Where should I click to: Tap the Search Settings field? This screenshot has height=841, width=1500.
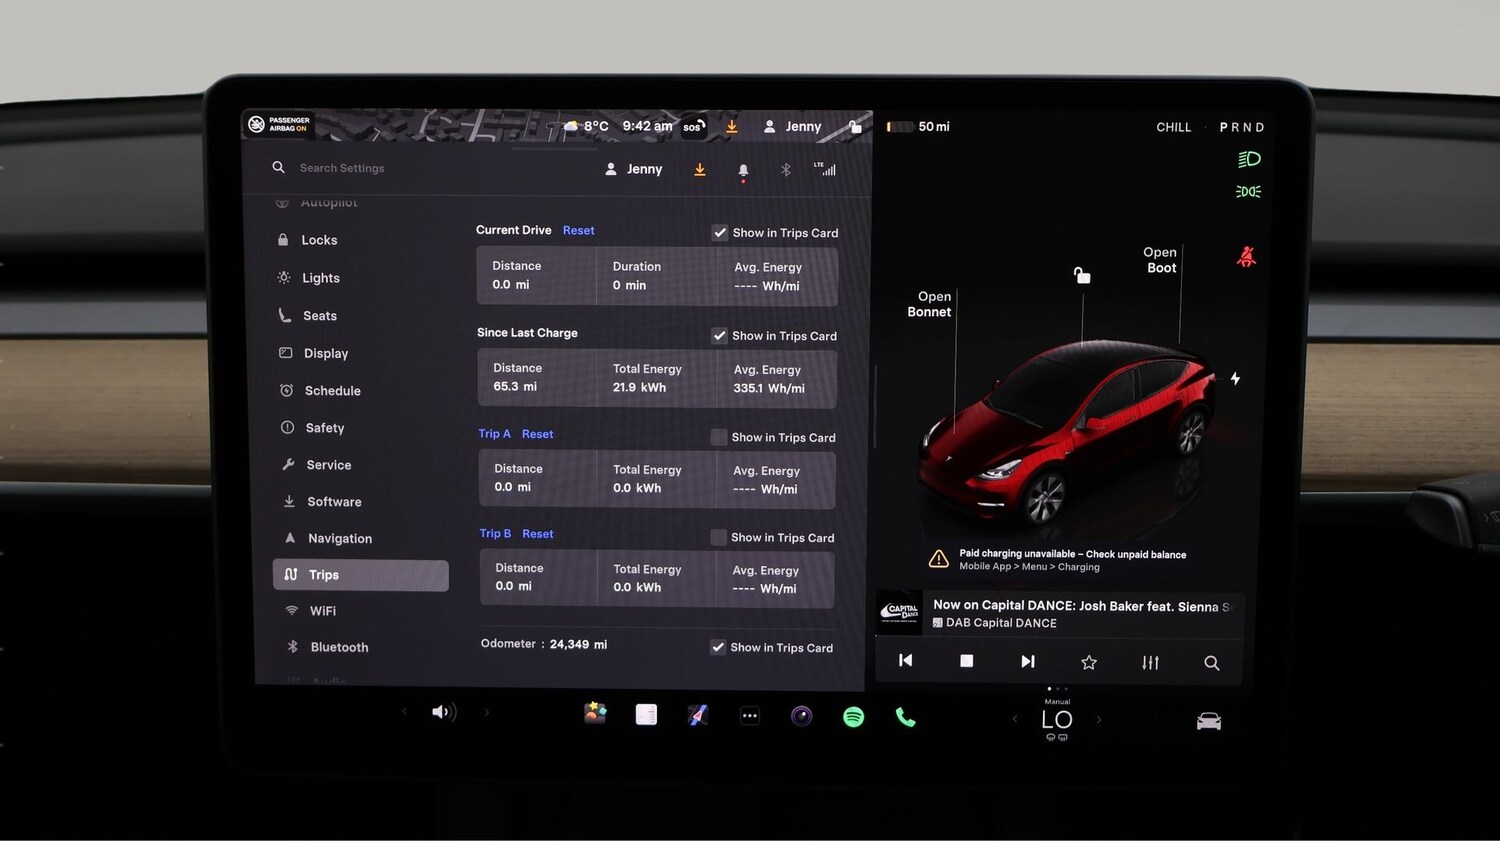[342, 167]
